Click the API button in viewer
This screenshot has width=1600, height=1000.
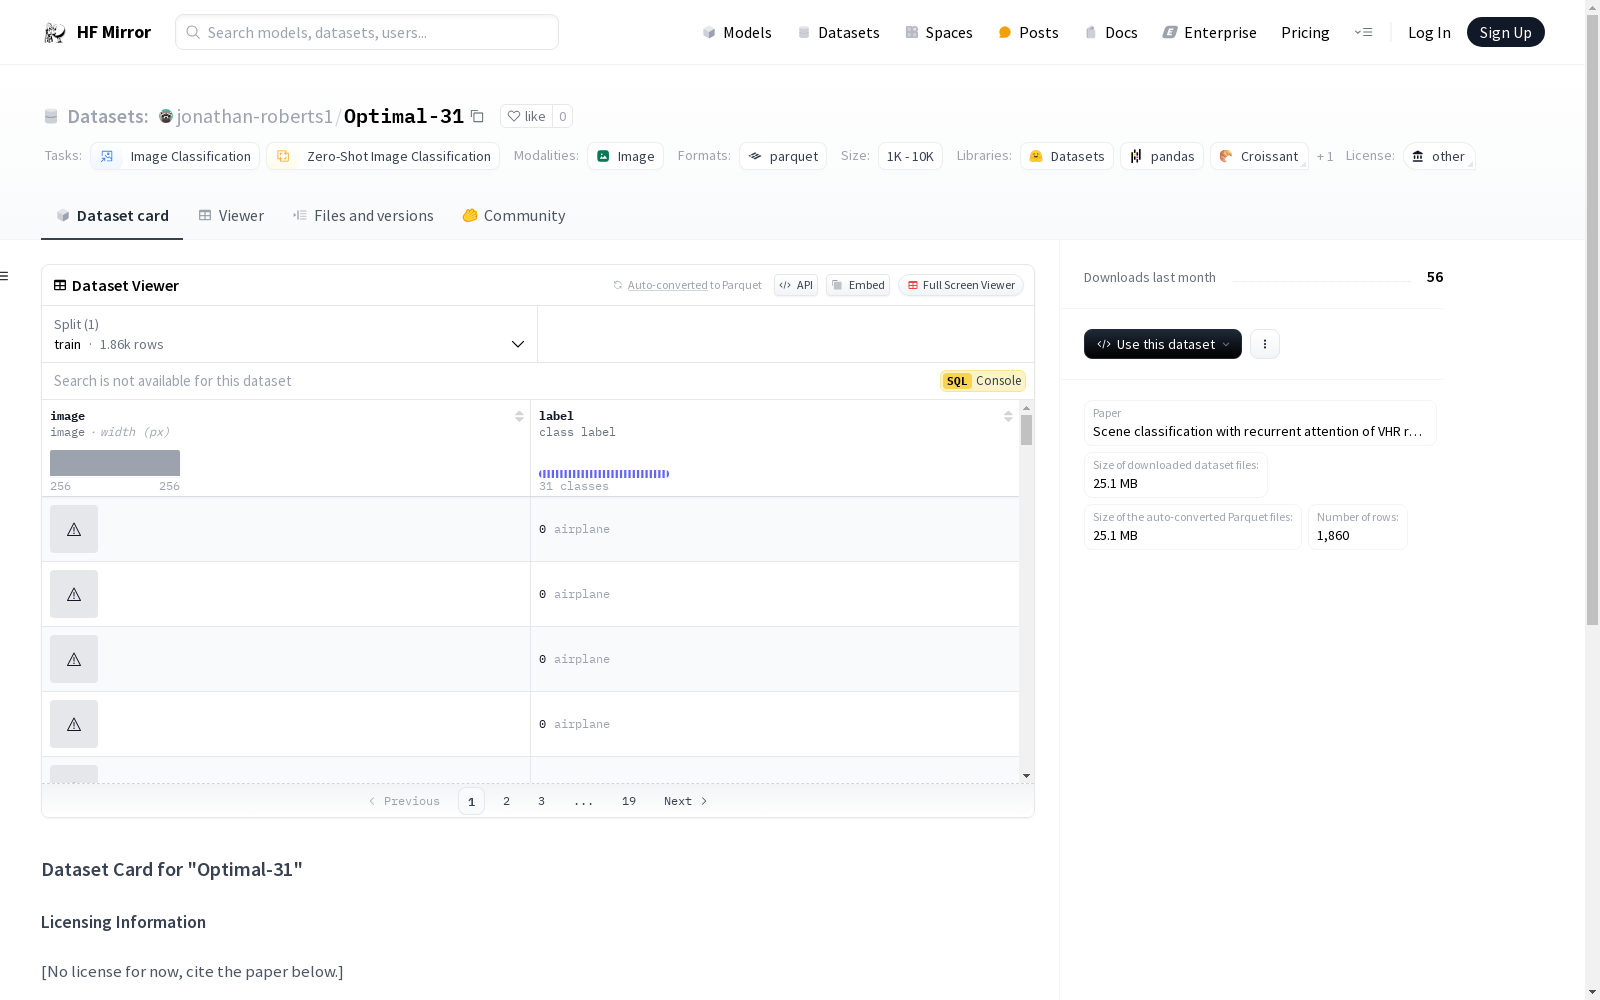pyautogui.click(x=796, y=285)
